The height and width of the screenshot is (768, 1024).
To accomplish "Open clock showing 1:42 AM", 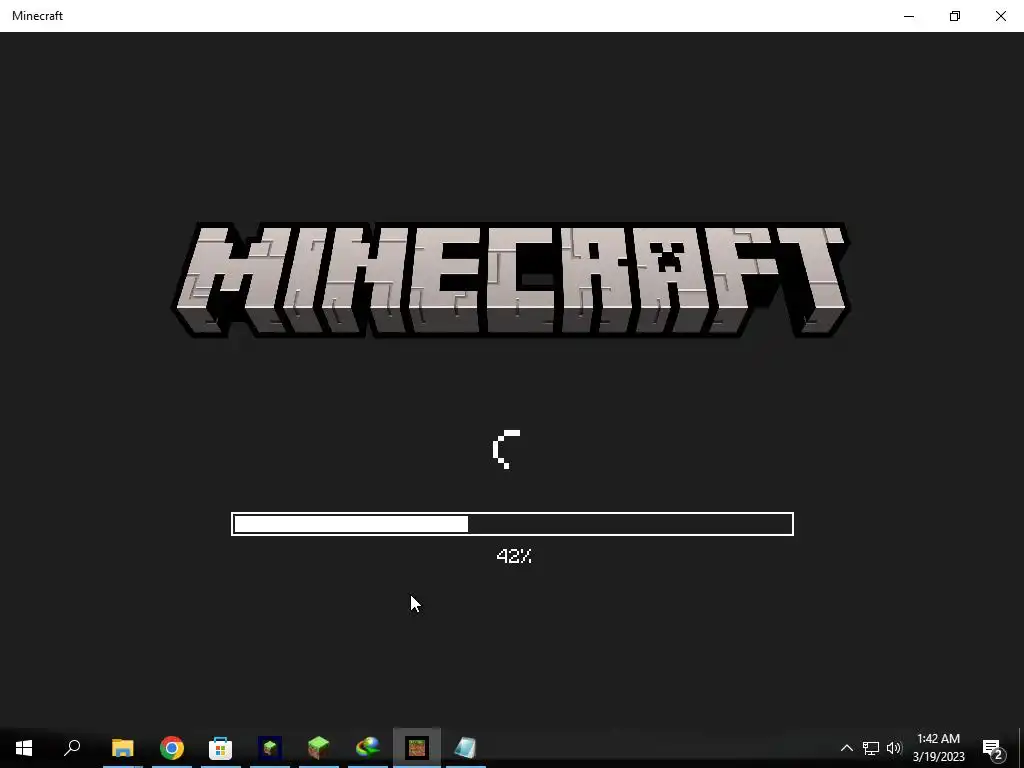I will coord(938,739).
